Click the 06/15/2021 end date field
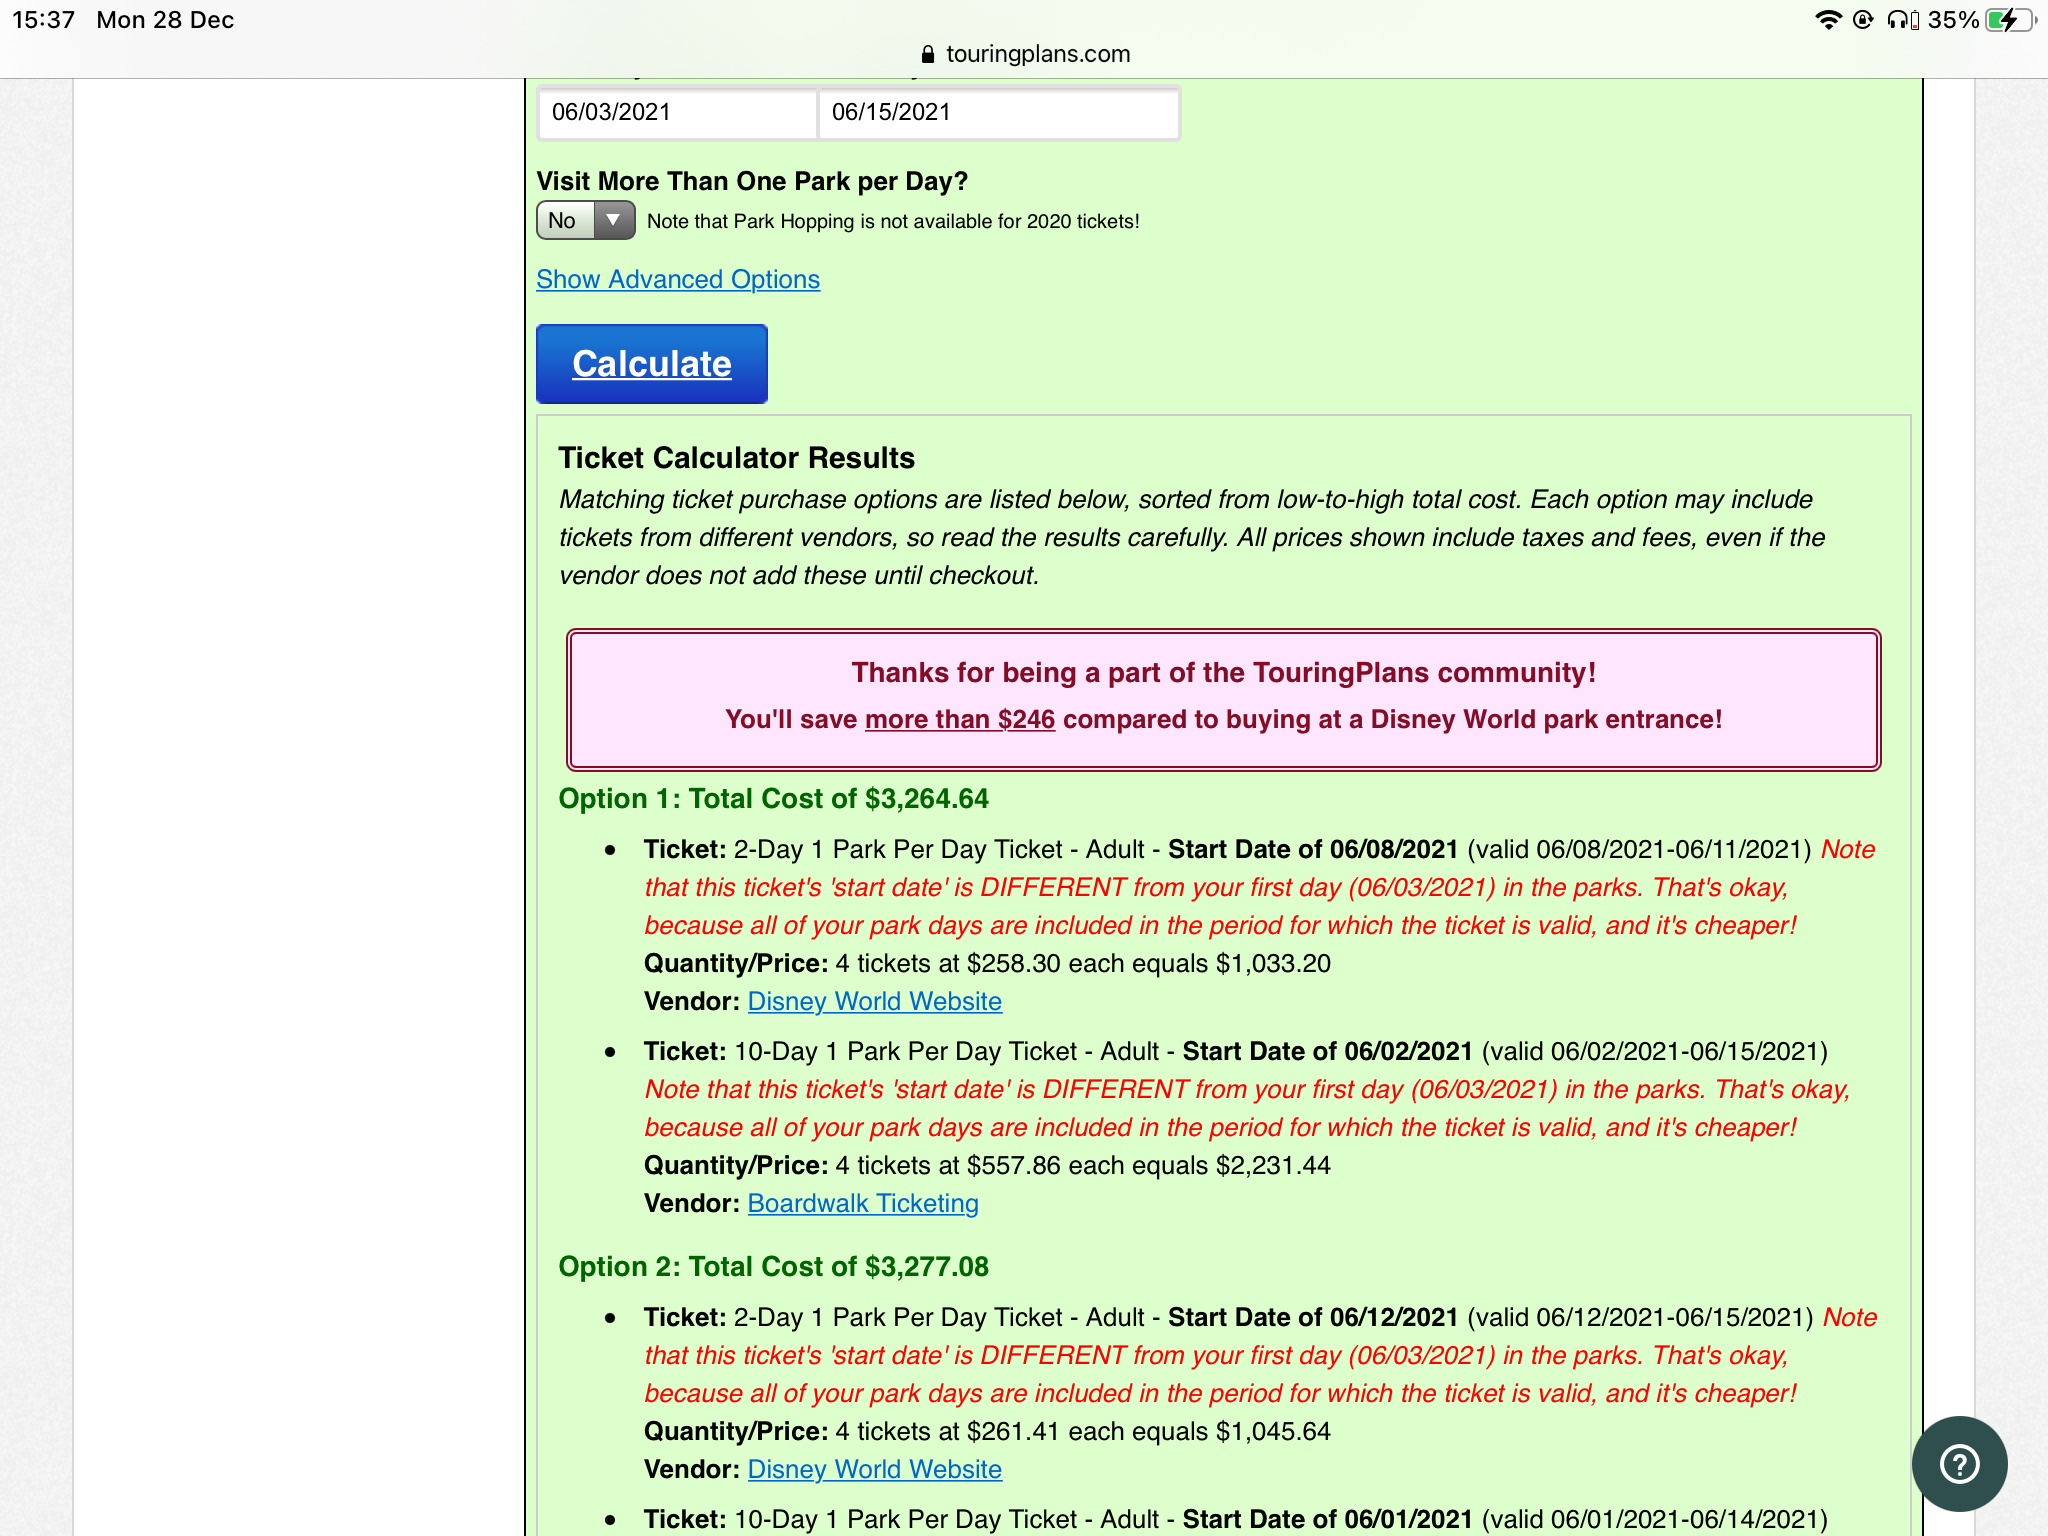2048x1536 pixels. [x=997, y=112]
